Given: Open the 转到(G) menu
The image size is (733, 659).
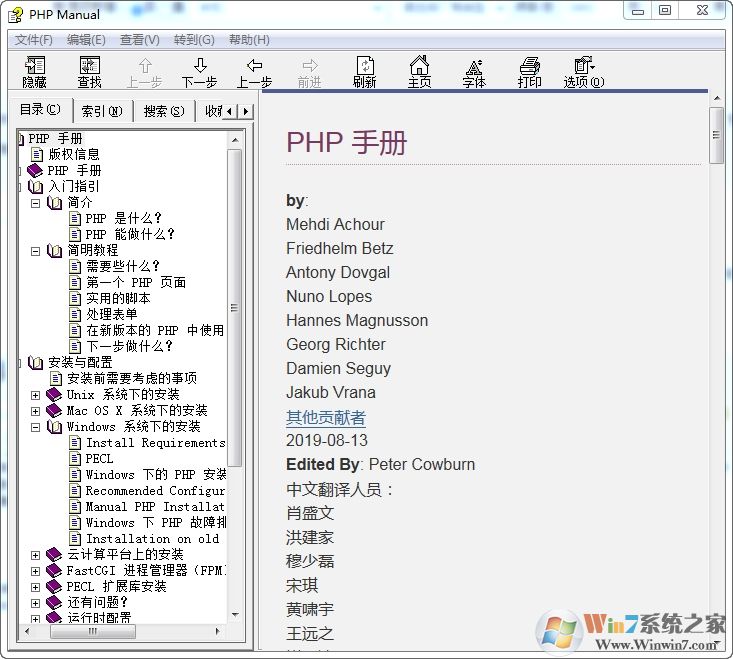Looking at the screenshot, I should coord(194,40).
